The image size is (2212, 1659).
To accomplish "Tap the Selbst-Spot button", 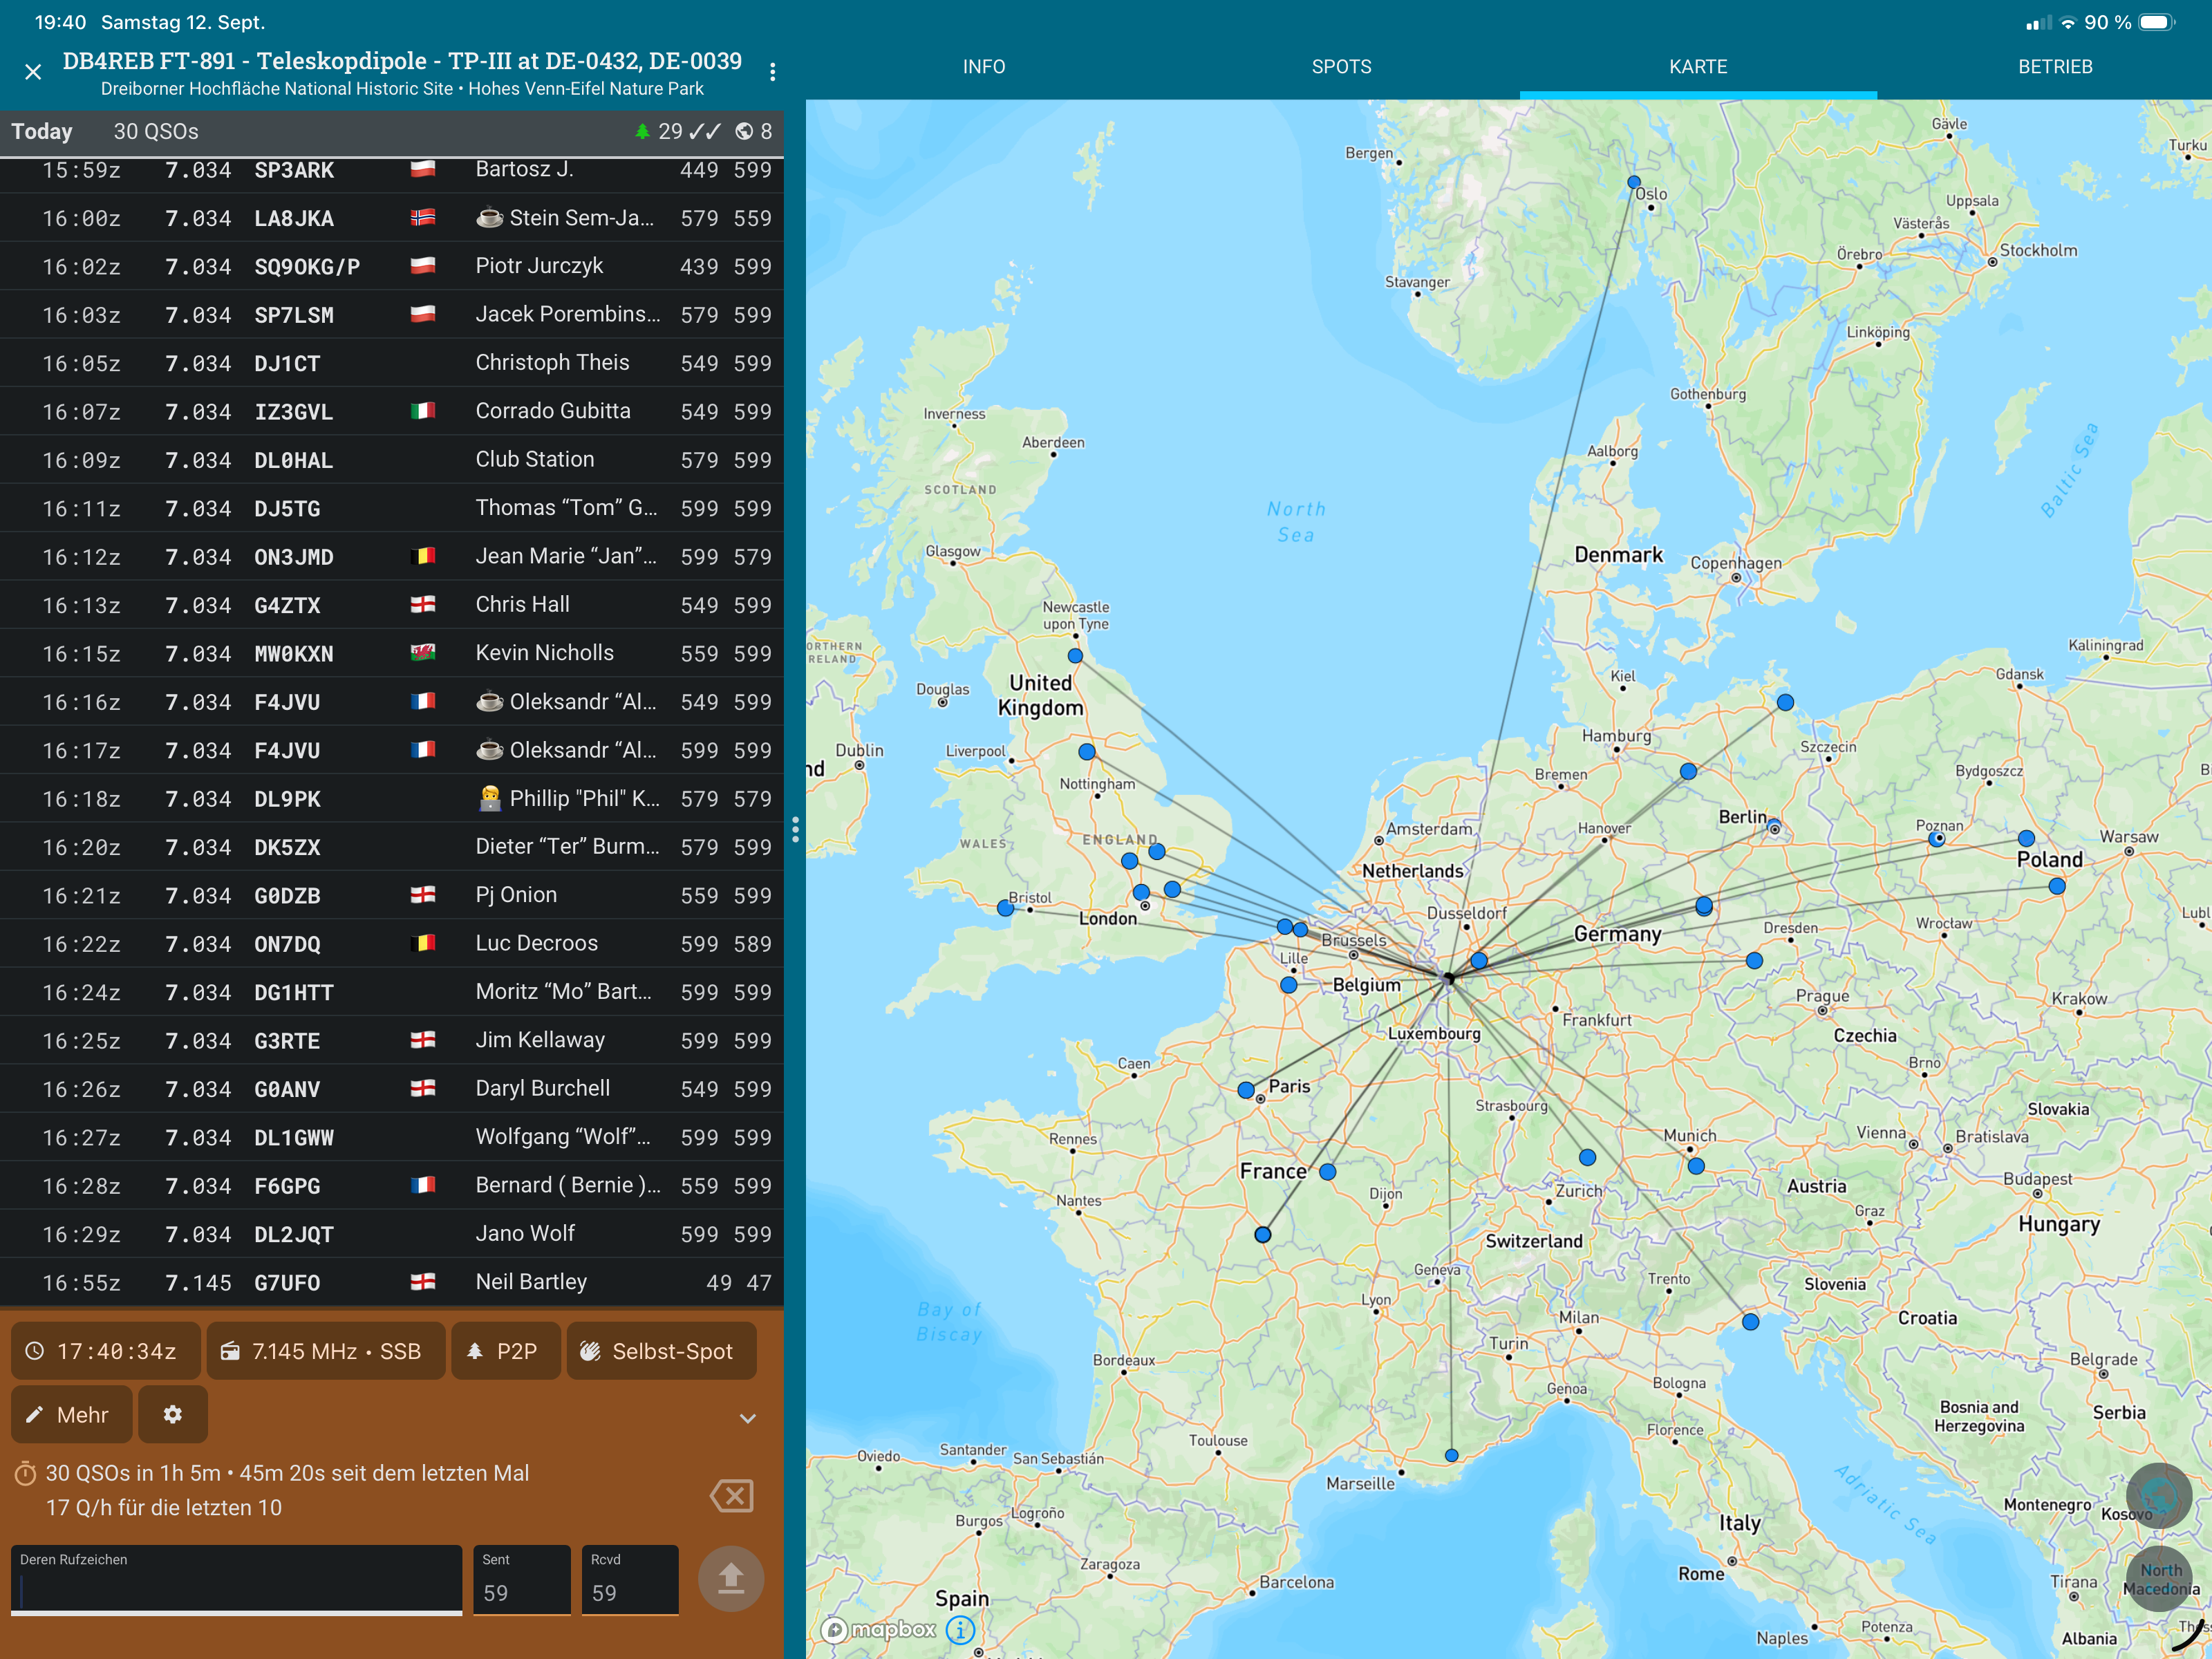I will coord(661,1351).
